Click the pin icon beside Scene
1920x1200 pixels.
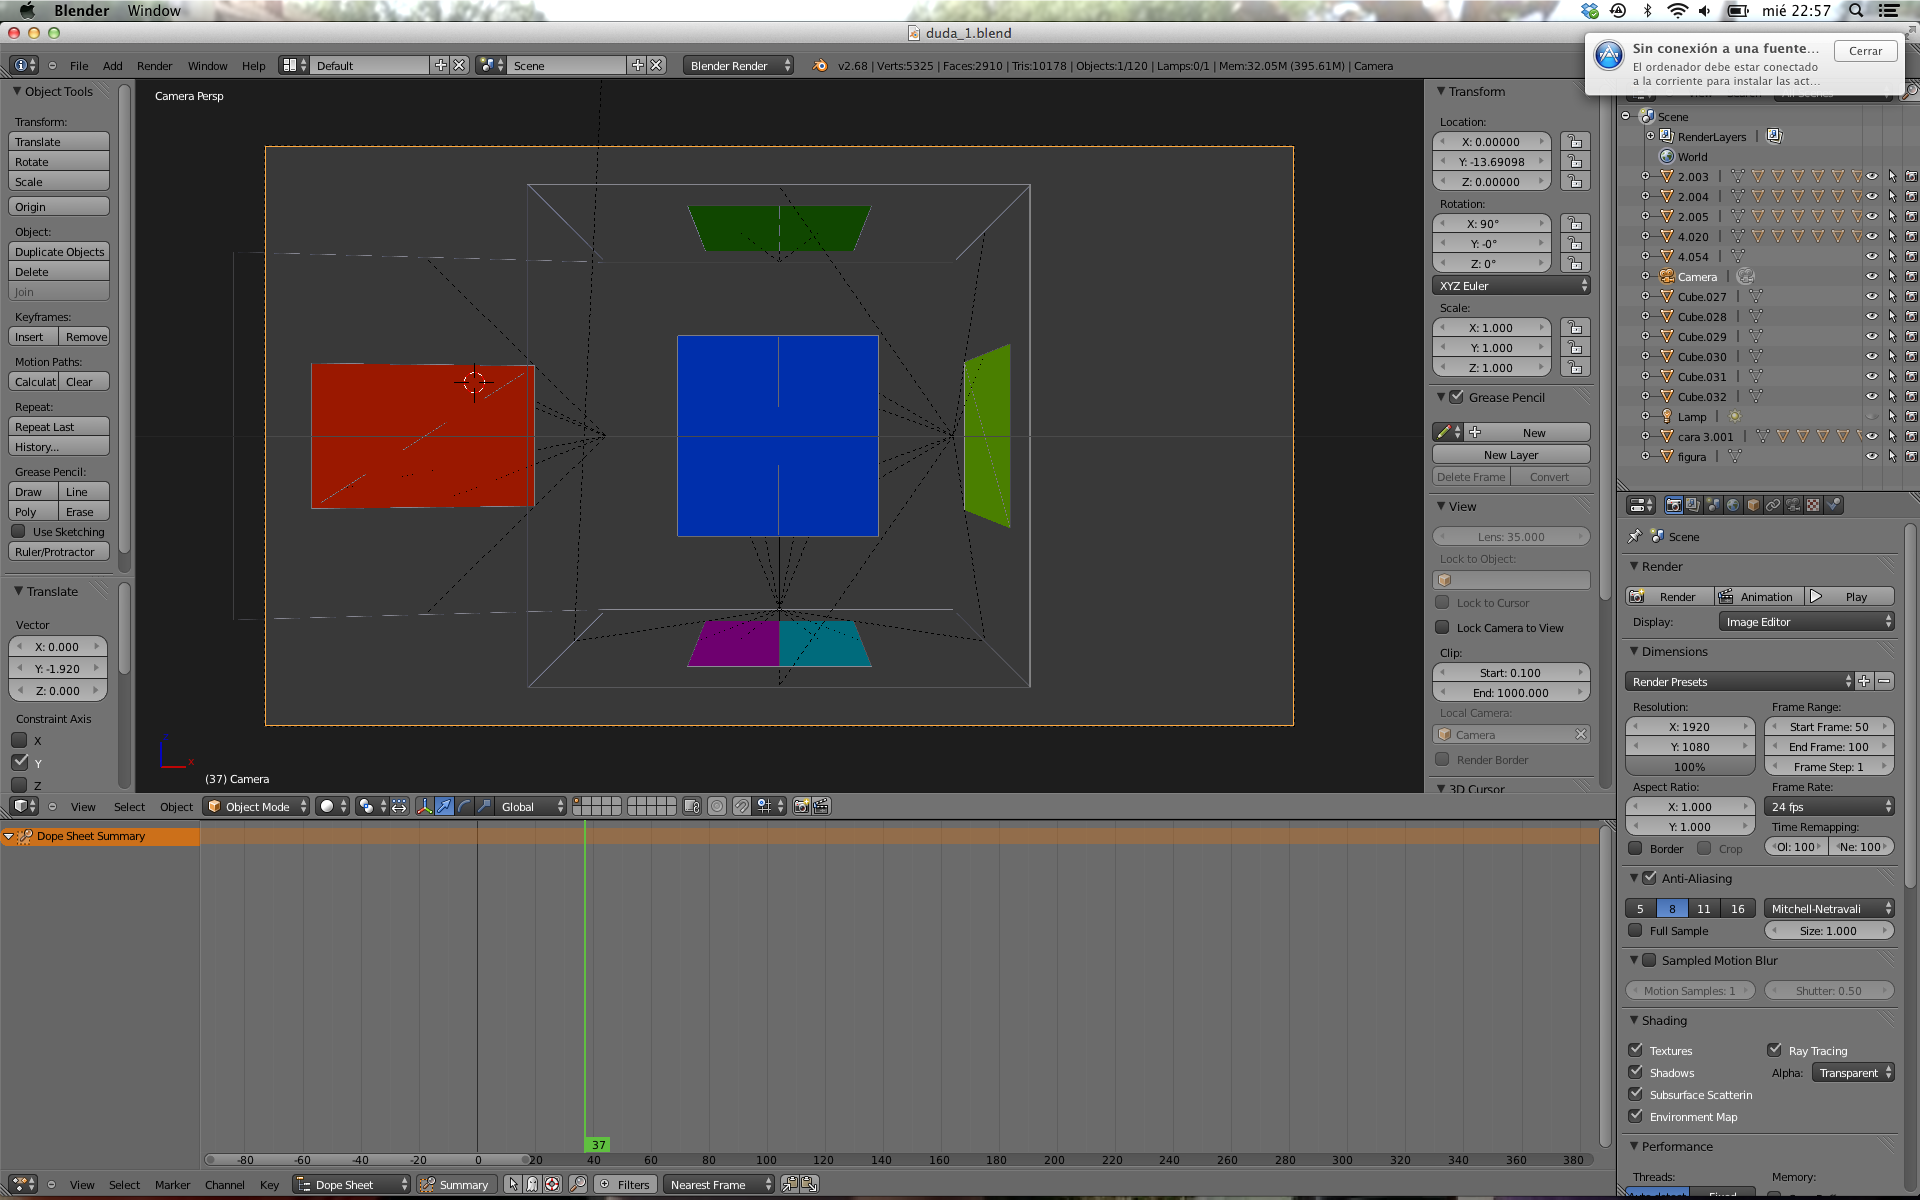click(x=1635, y=536)
